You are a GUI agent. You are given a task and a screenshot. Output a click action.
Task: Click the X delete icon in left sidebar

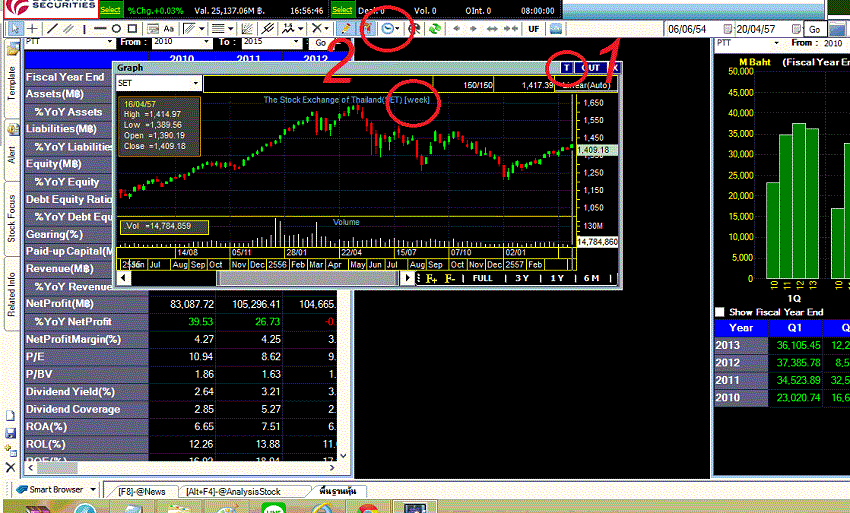coord(10,467)
